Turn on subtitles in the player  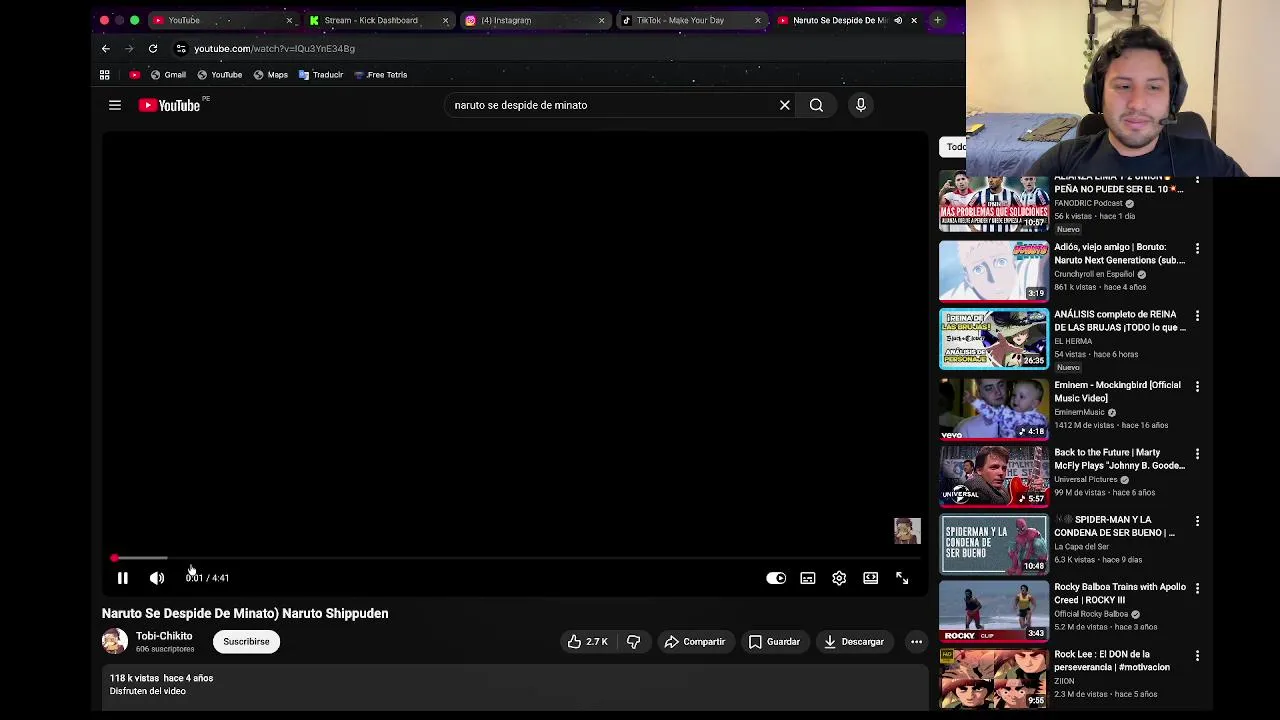[x=808, y=578]
